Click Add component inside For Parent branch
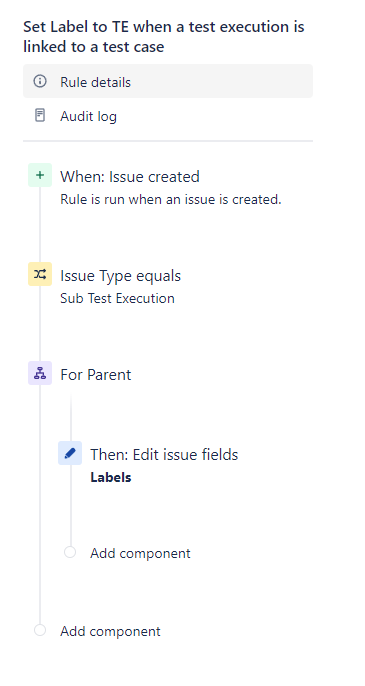The width and height of the screenshot is (365, 686). [140, 553]
